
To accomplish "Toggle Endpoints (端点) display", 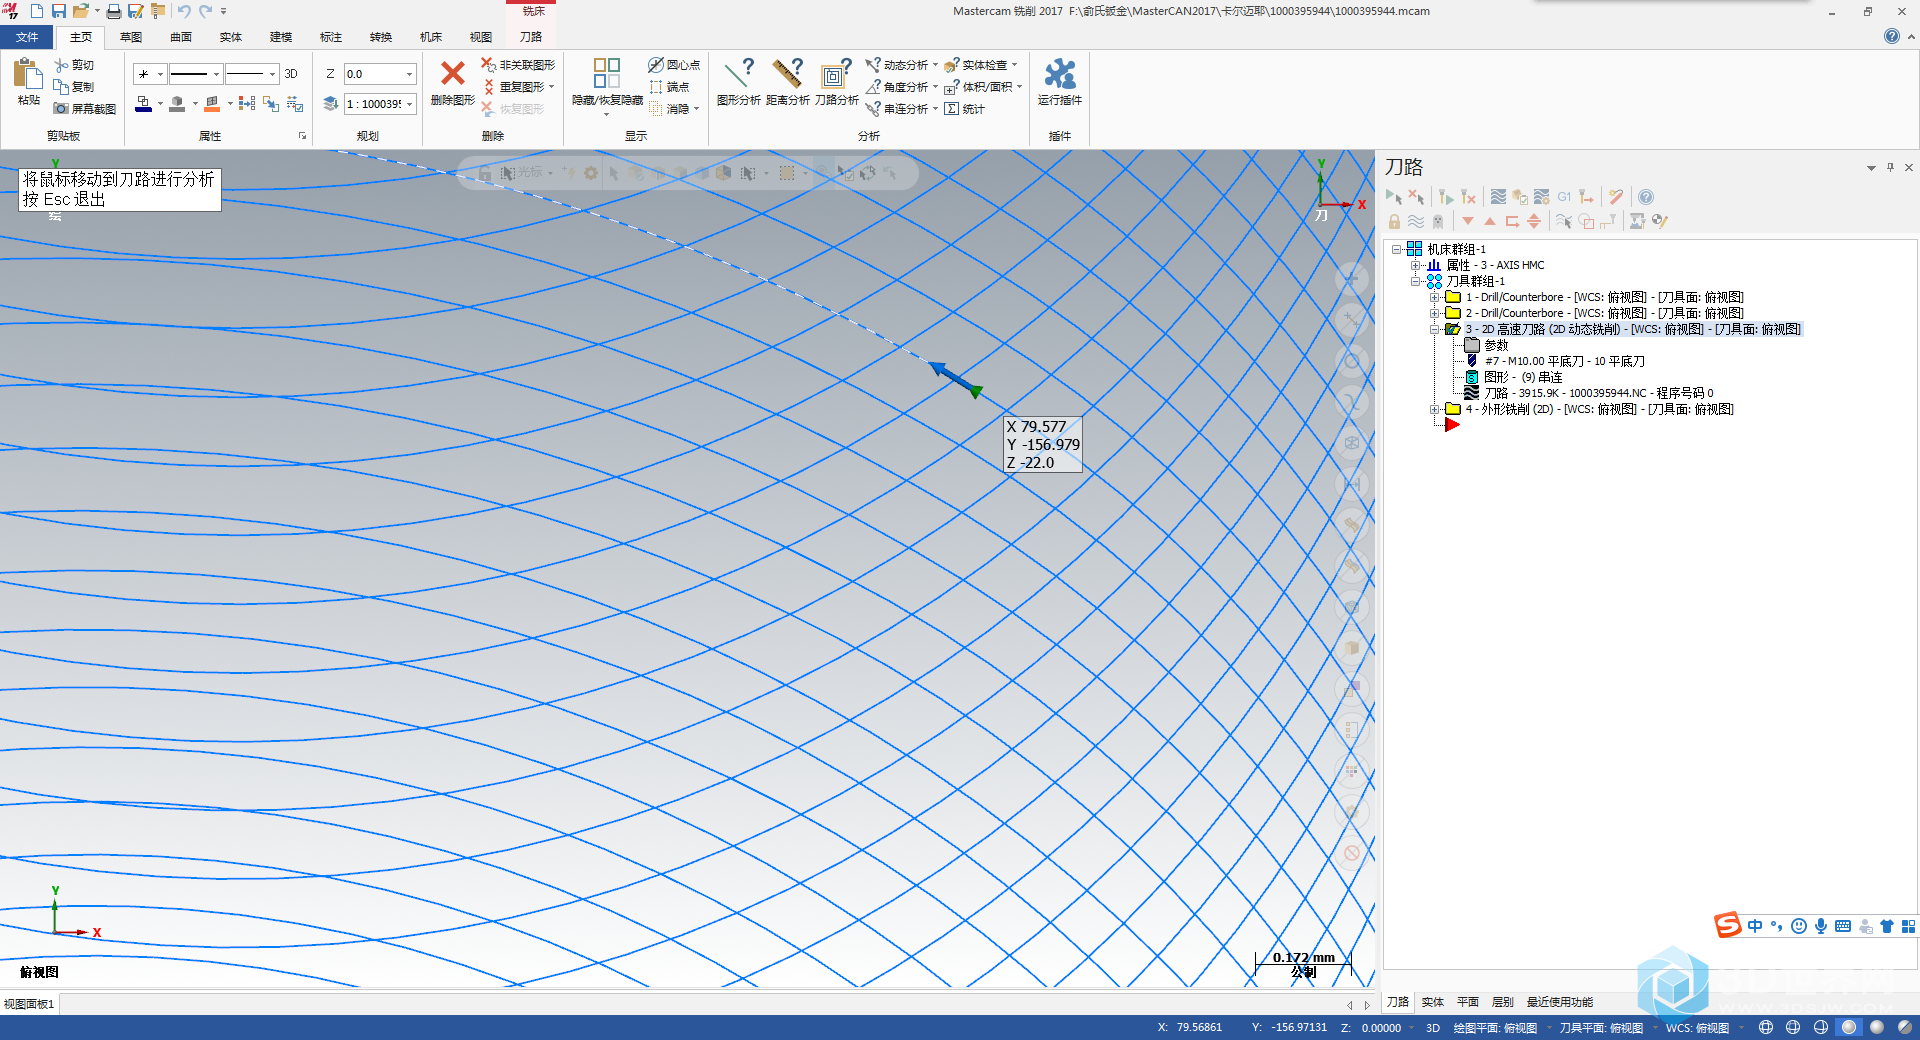I will point(669,87).
